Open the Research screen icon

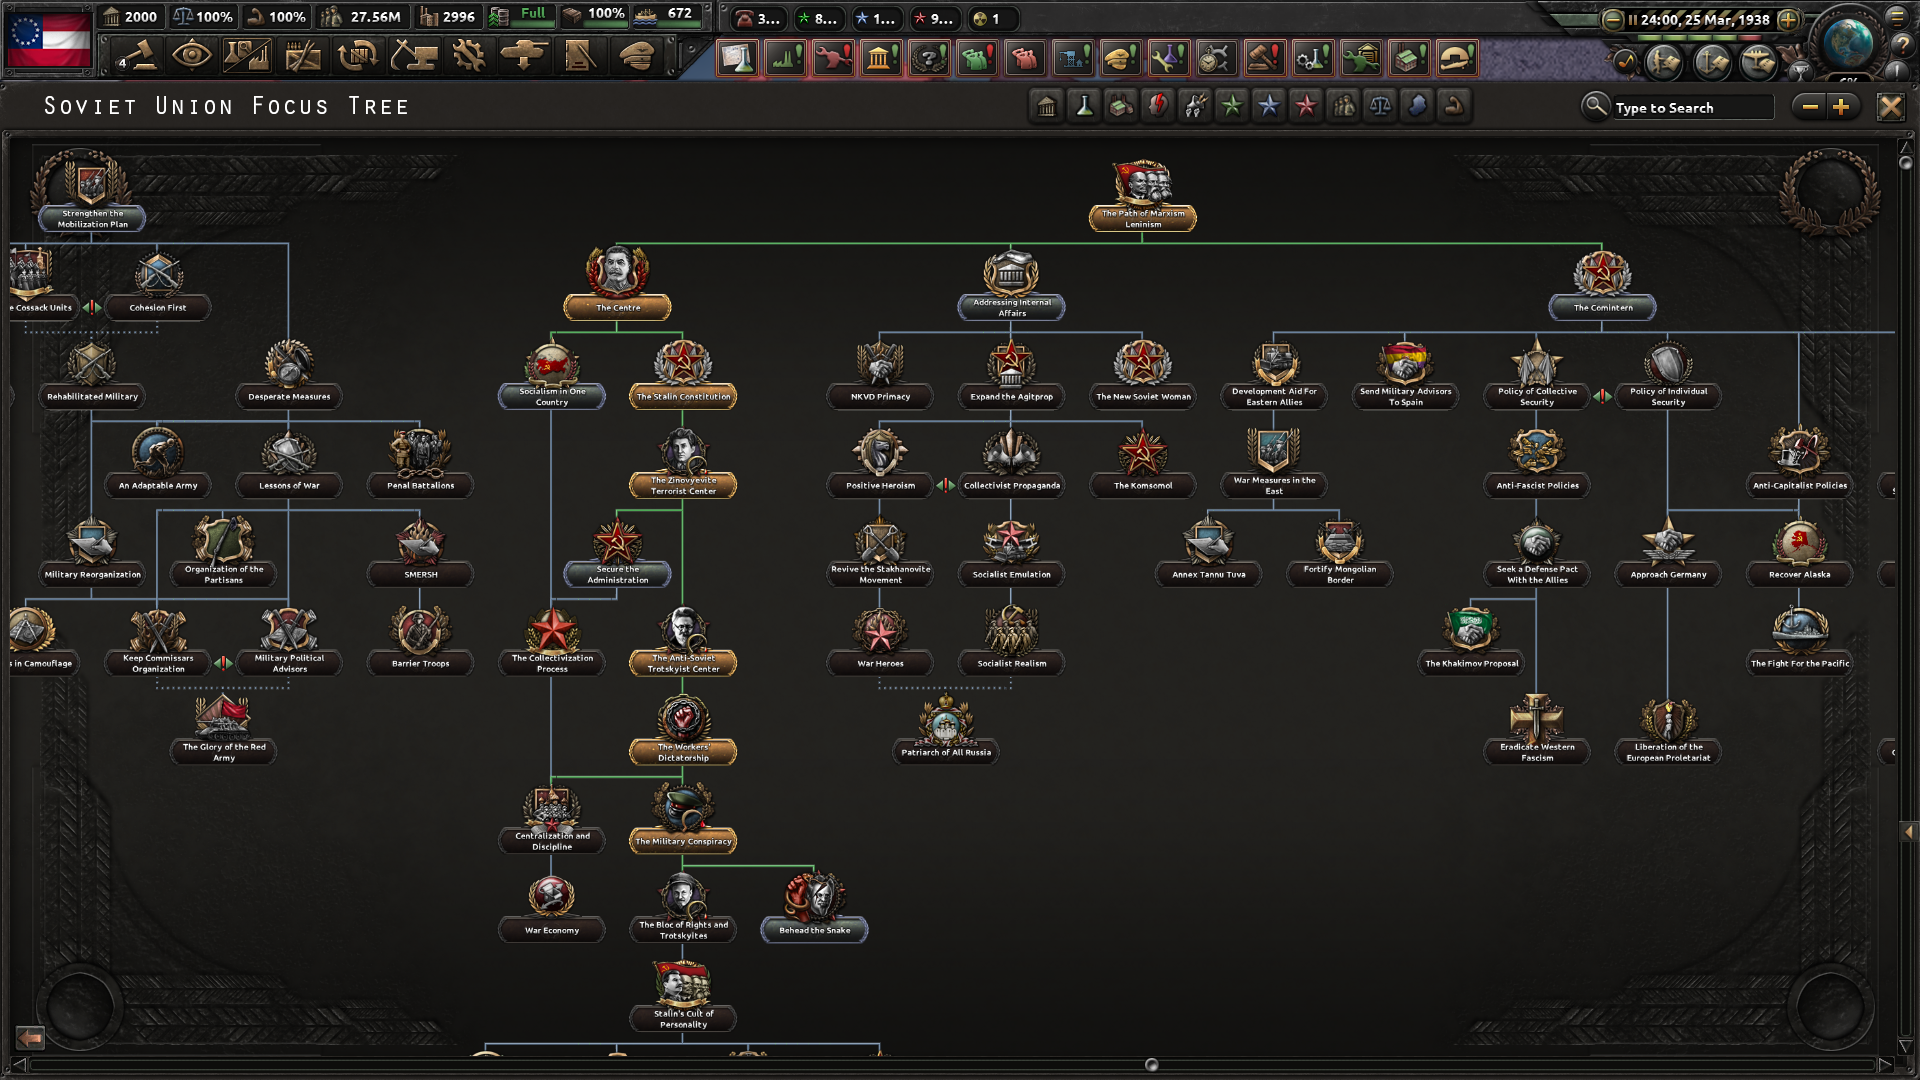246,56
